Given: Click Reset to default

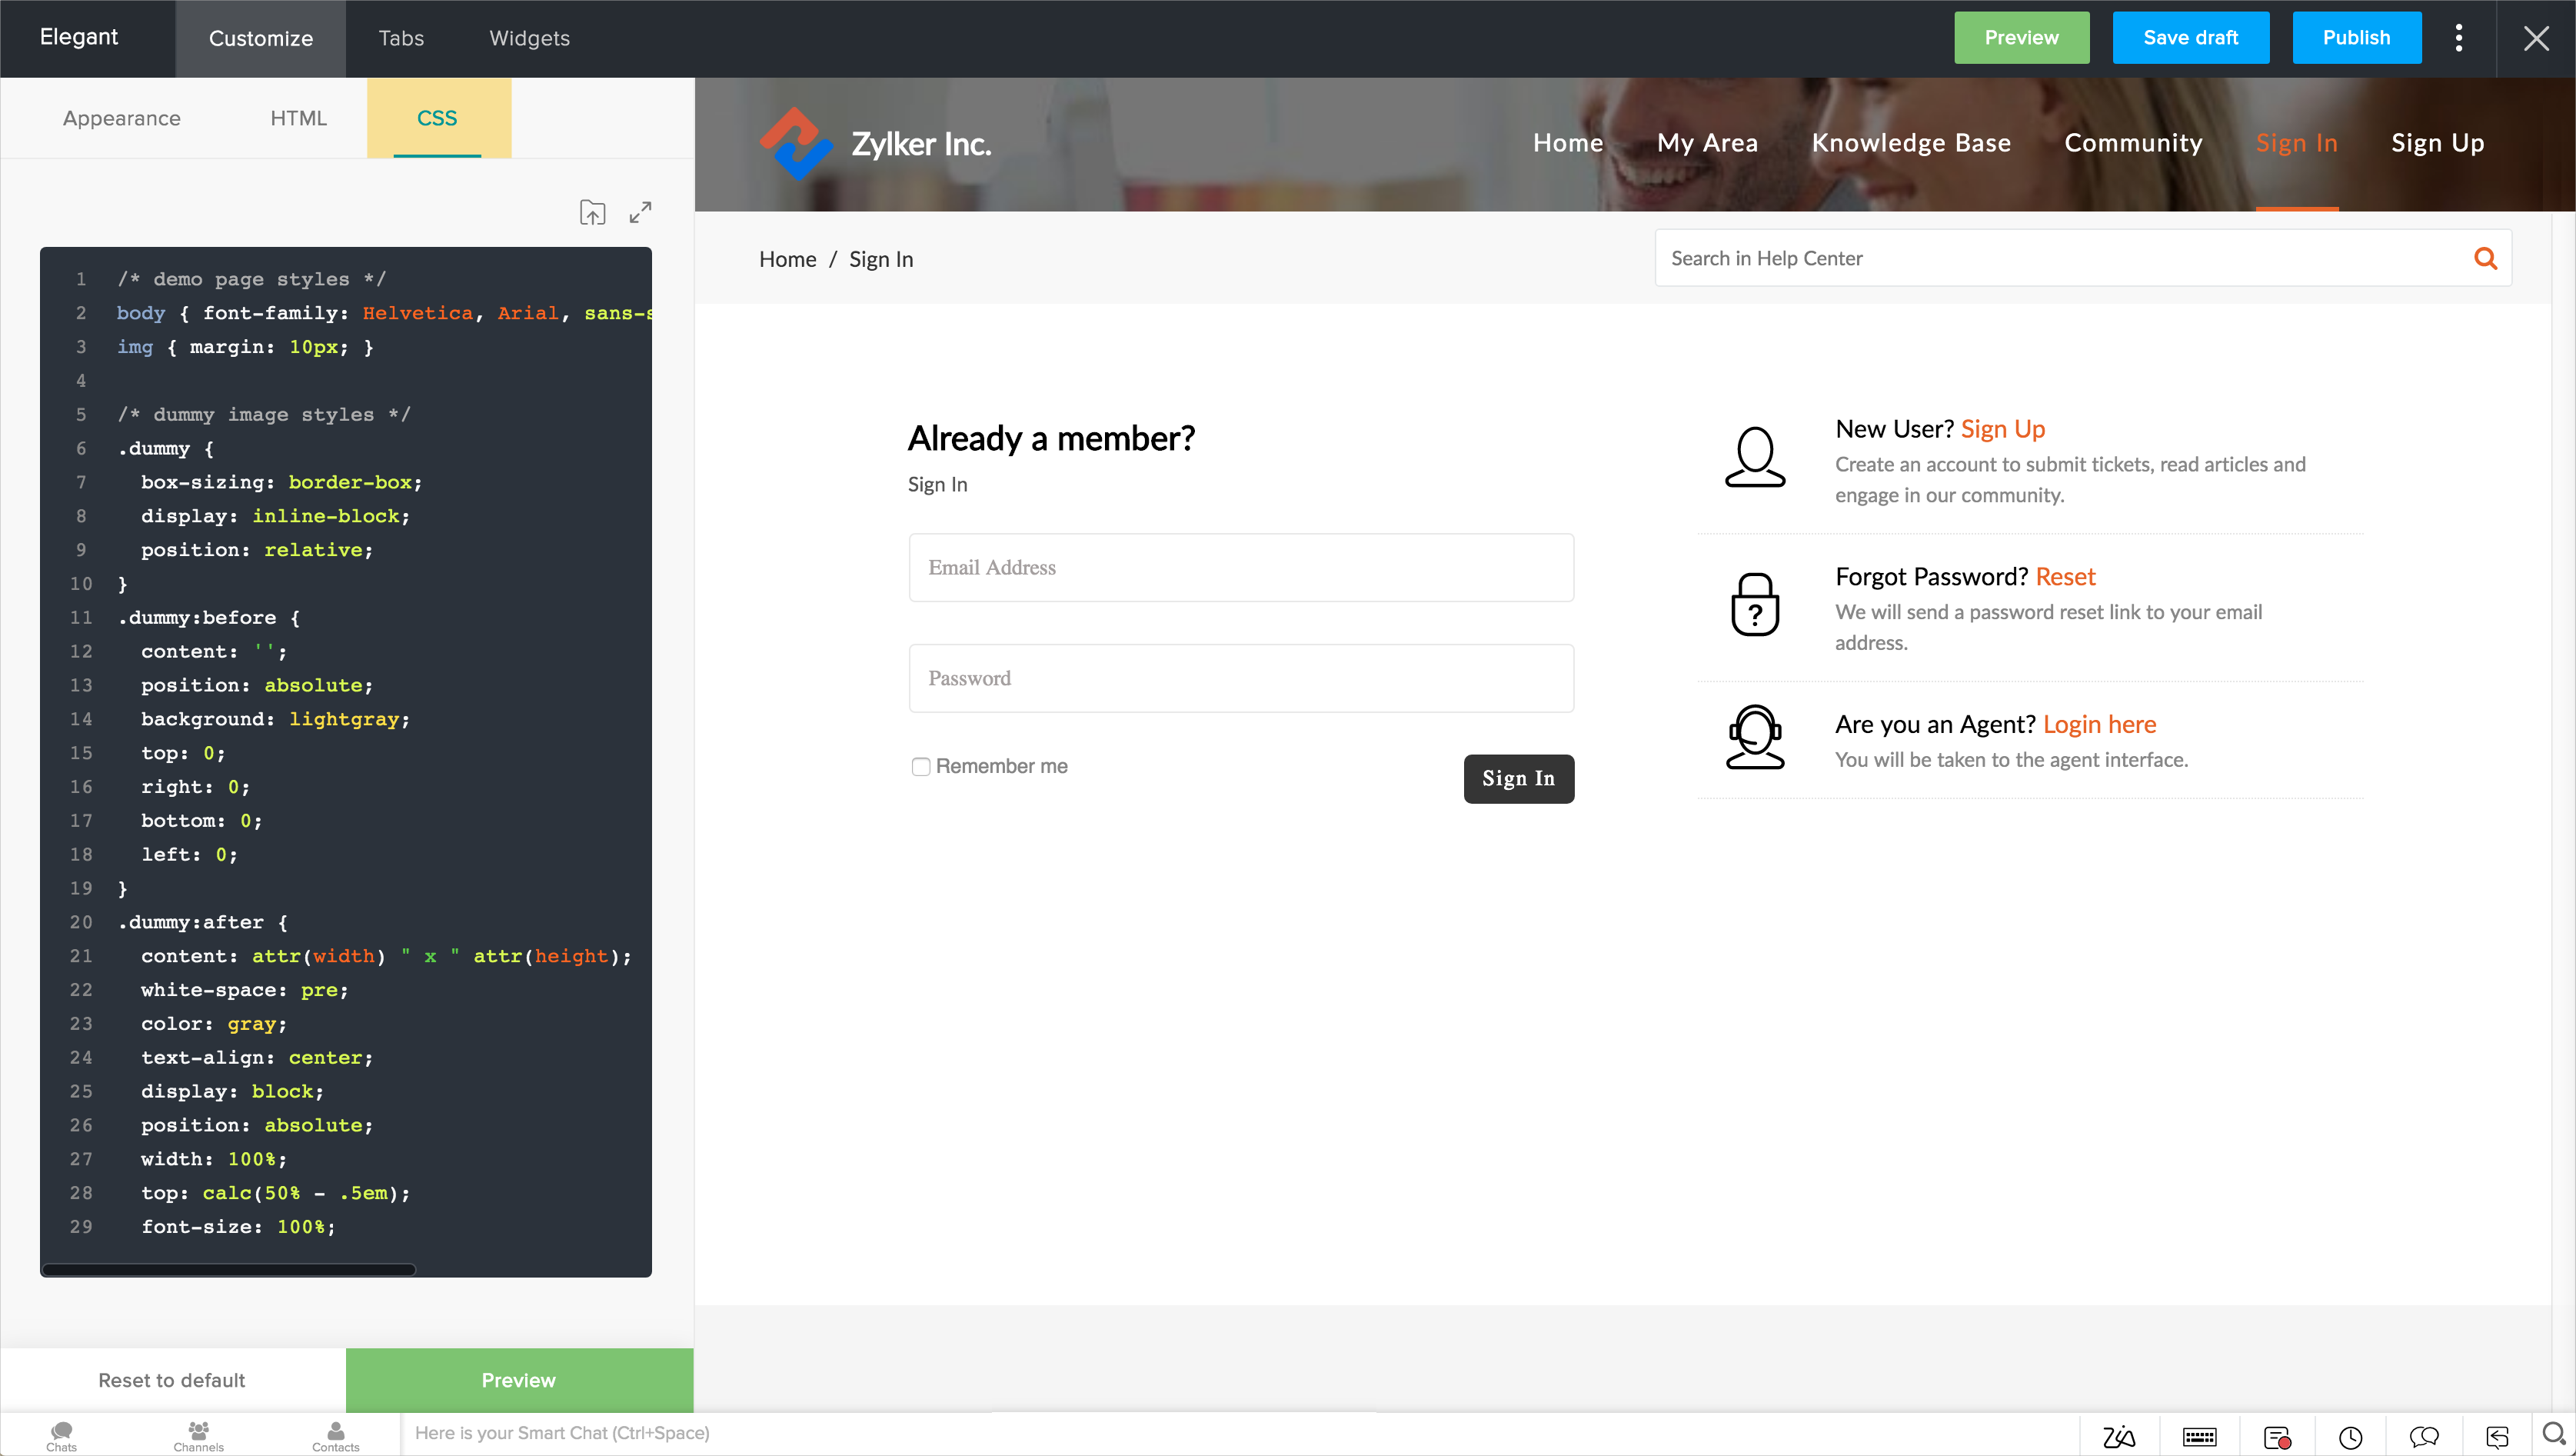Looking at the screenshot, I should pos(172,1380).
